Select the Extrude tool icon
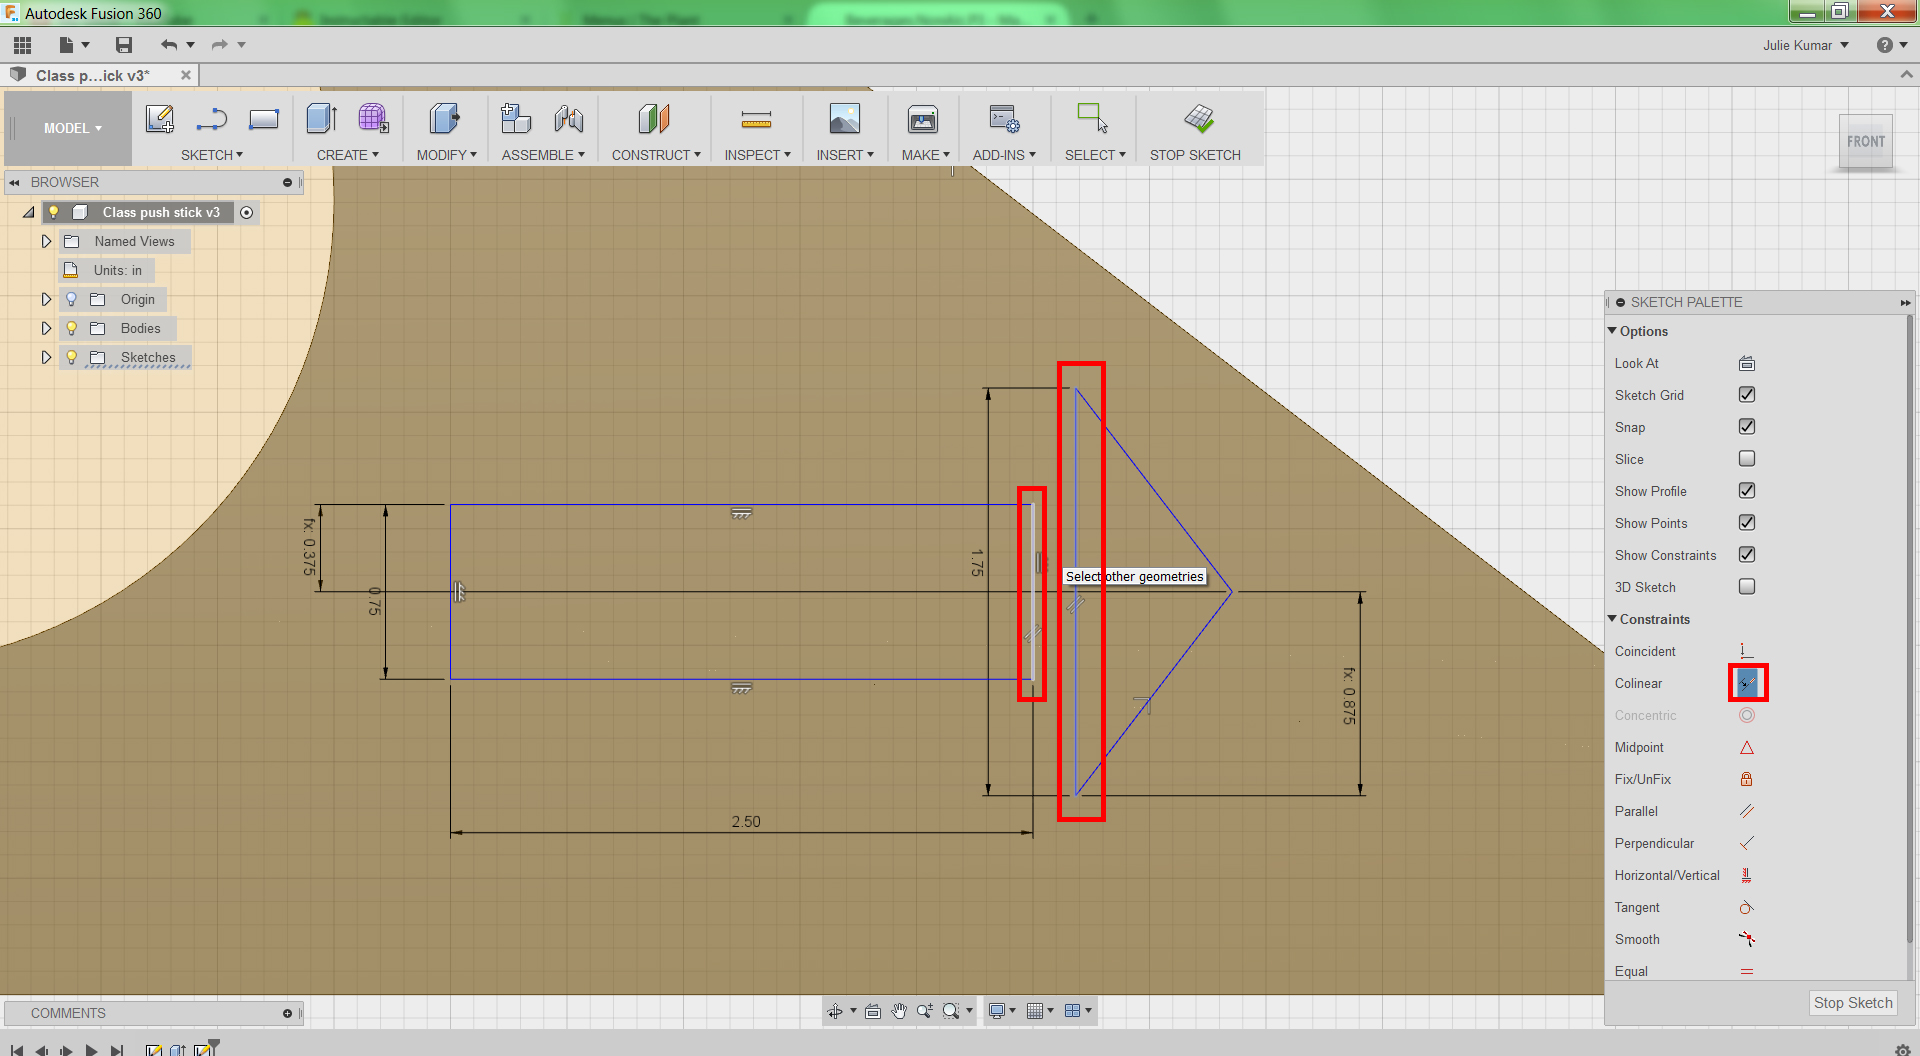The height and width of the screenshot is (1056, 1920). tap(322, 119)
